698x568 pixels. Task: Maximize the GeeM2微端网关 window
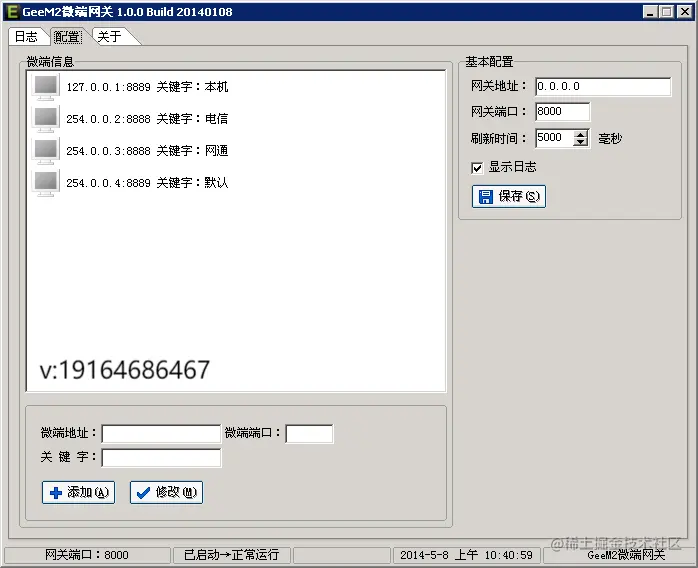pyautogui.click(x=667, y=12)
